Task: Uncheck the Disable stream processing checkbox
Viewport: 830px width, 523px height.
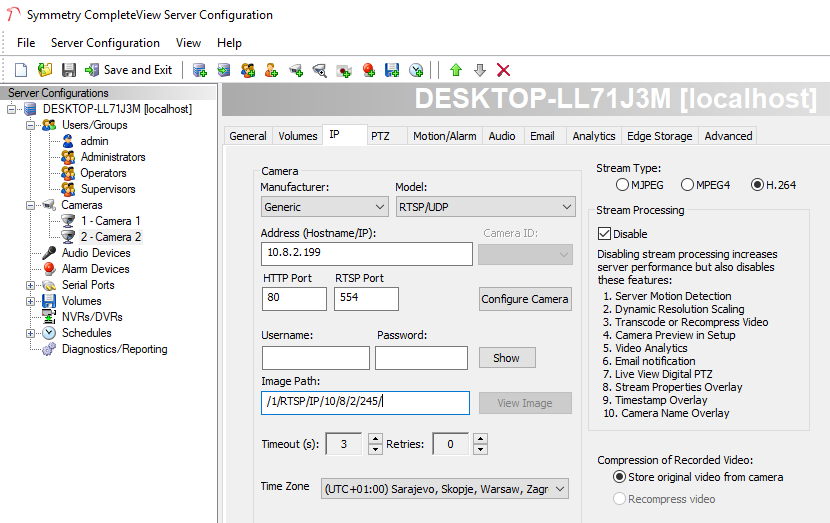Action: coord(605,234)
